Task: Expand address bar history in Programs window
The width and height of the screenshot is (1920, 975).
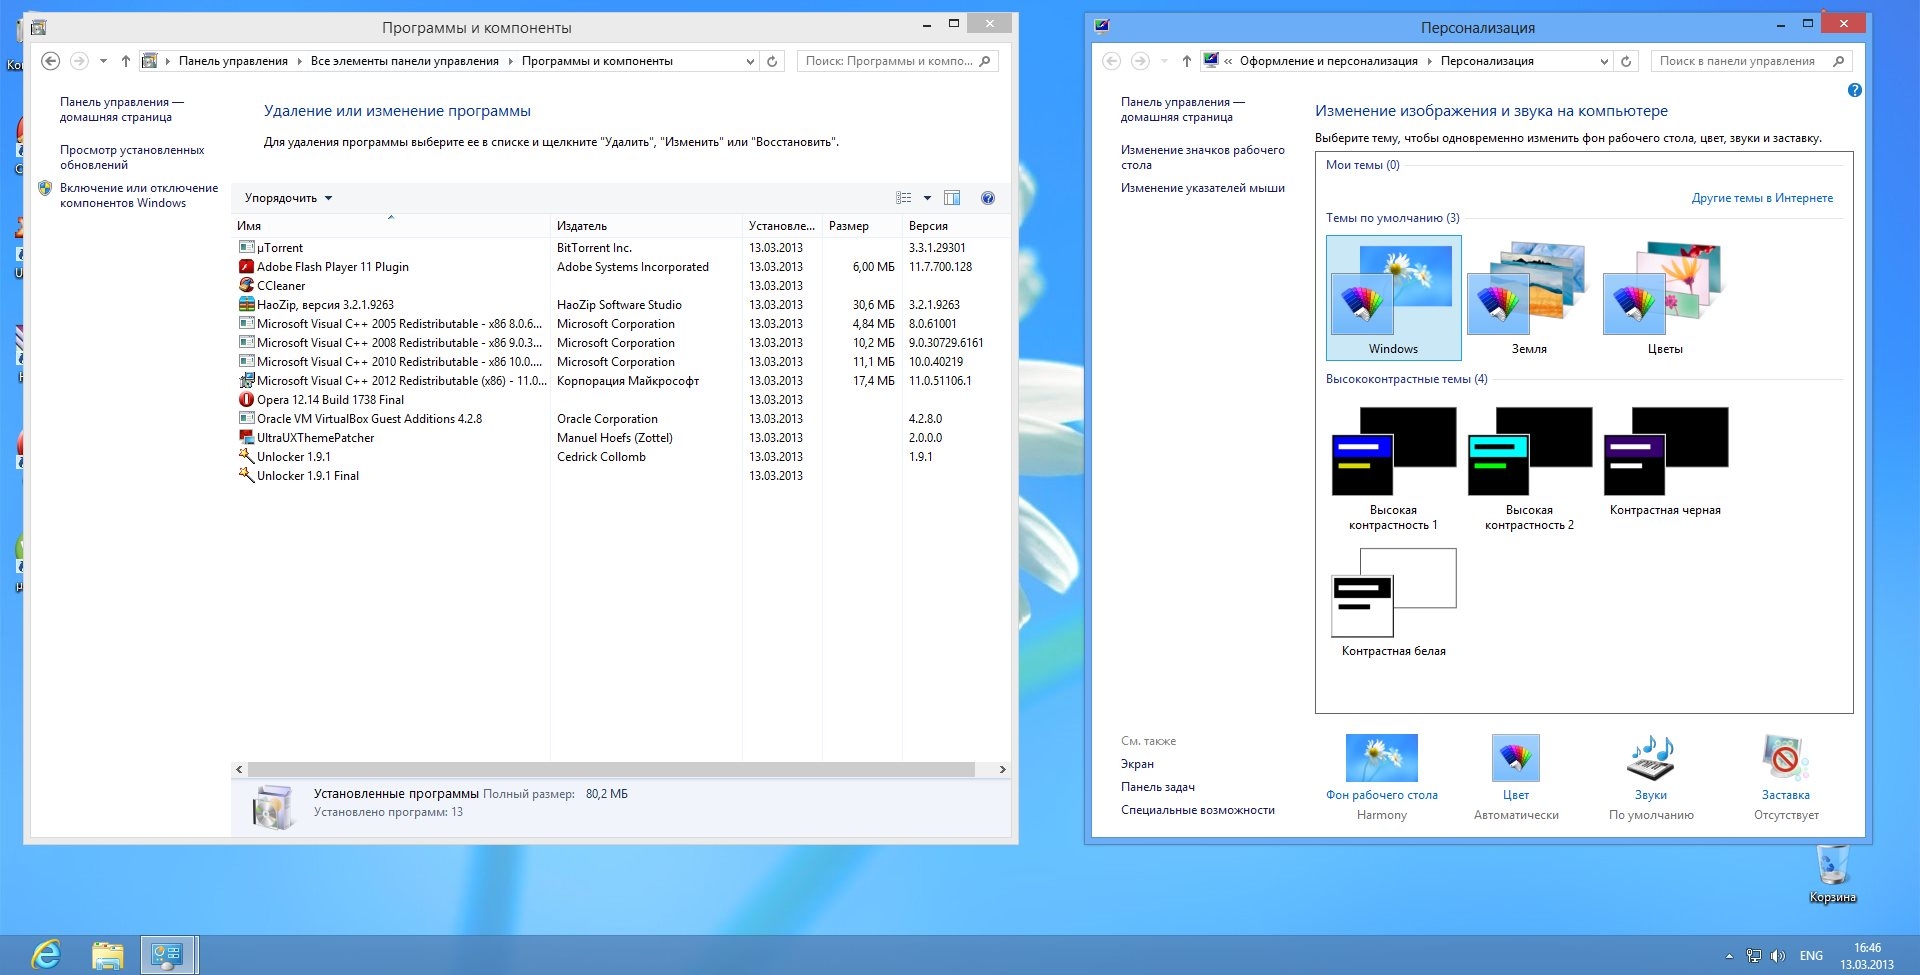Action: click(x=750, y=61)
